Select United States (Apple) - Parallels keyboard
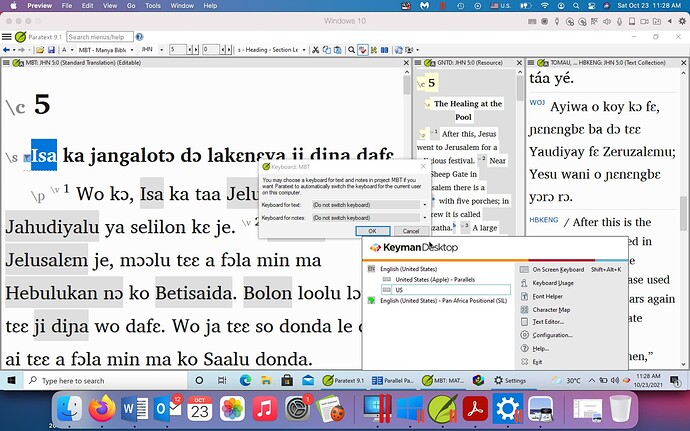Viewport: 690px width, 431px height. (435, 280)
